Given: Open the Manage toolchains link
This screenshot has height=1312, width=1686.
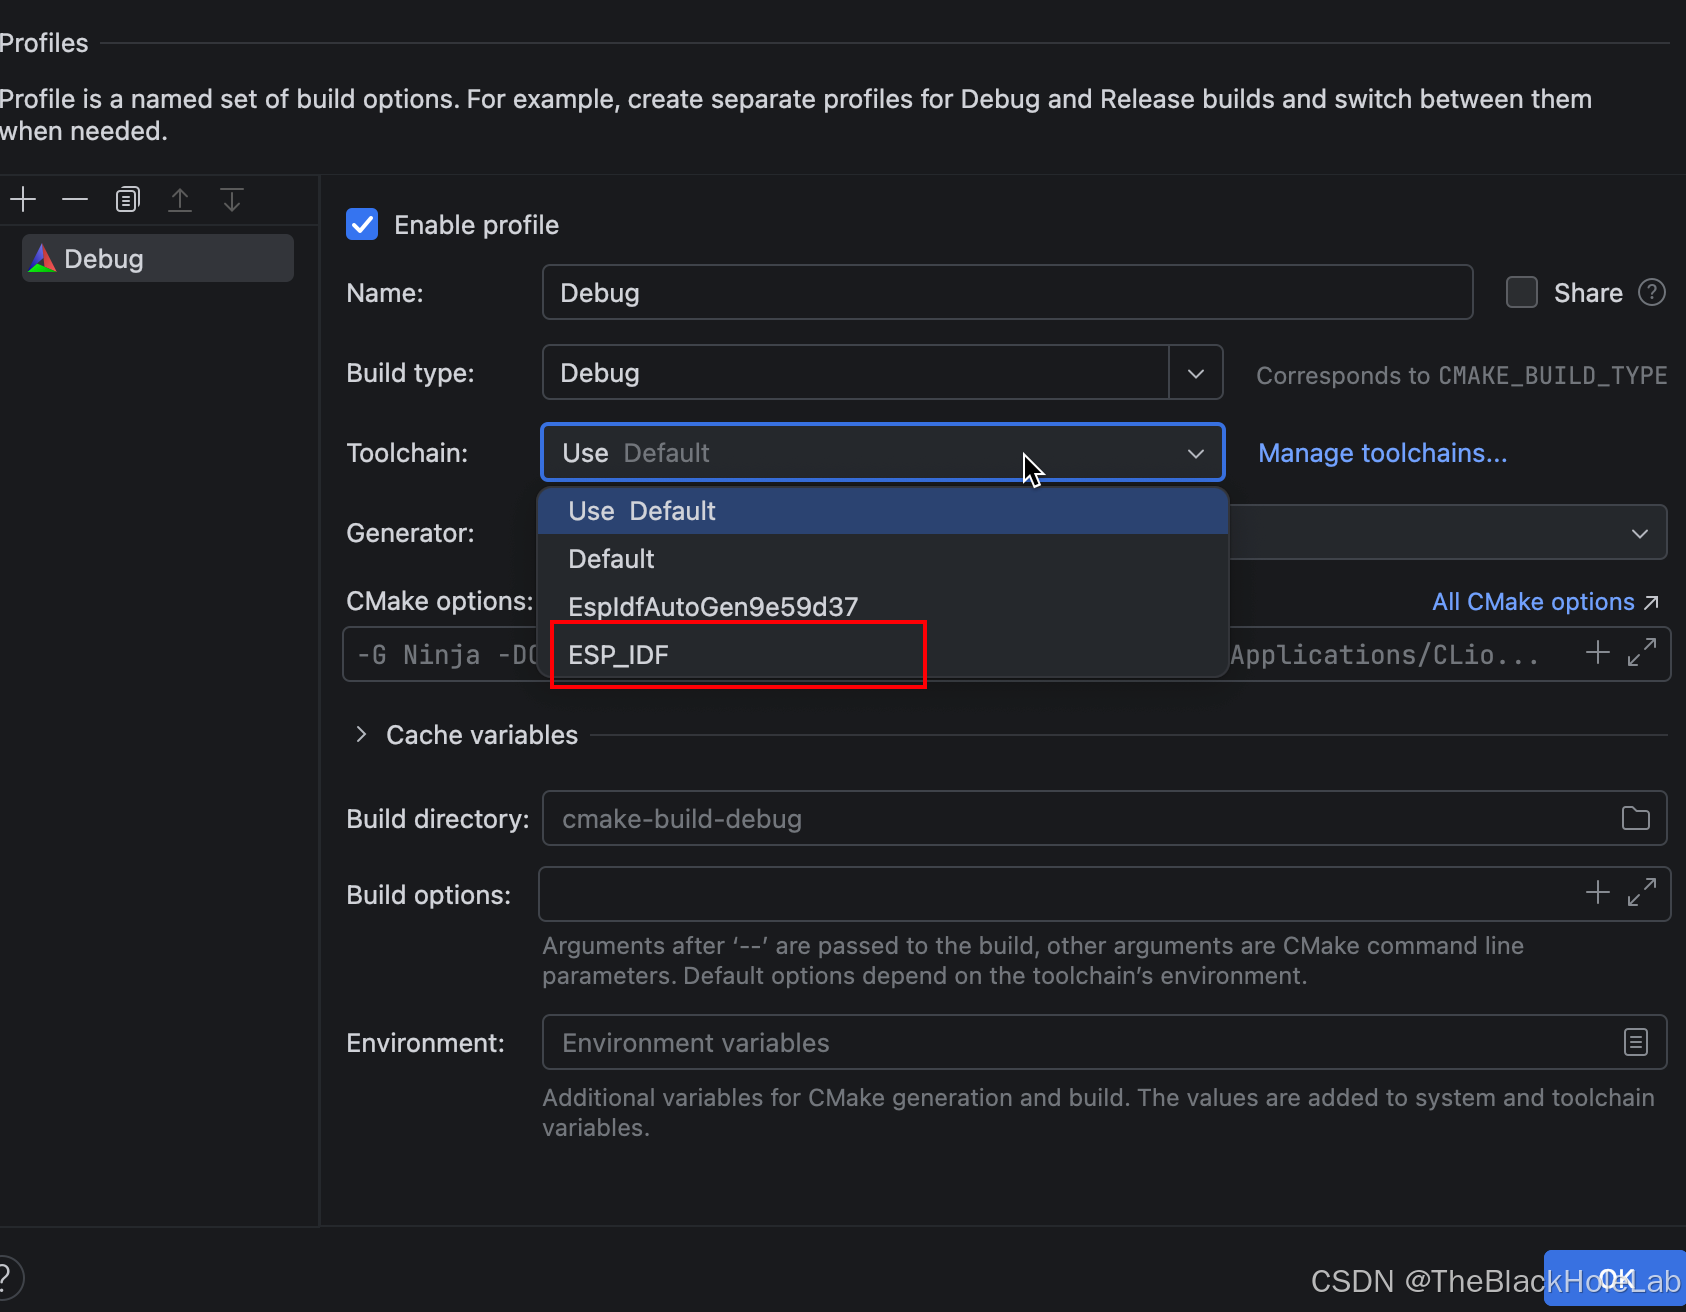Looking at the screenshot, I should click(1382, 453).
